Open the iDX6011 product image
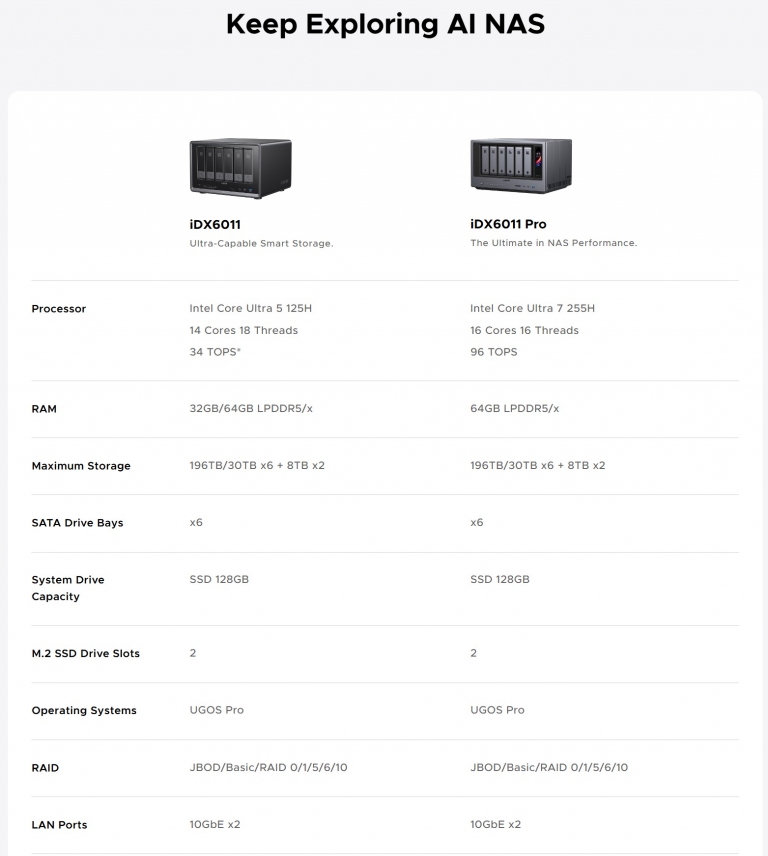Screen dimensions: 768x856 click(241, 168)
